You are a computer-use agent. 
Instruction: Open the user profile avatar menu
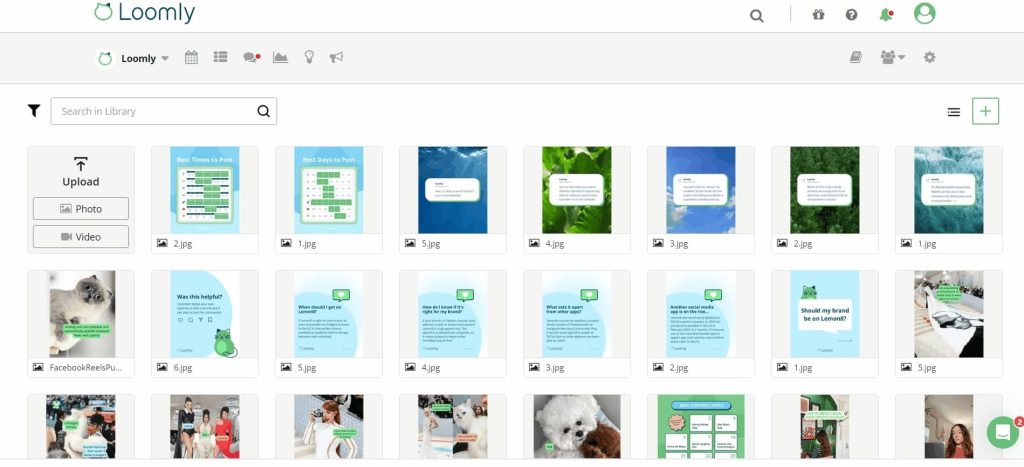click(924, 14)
